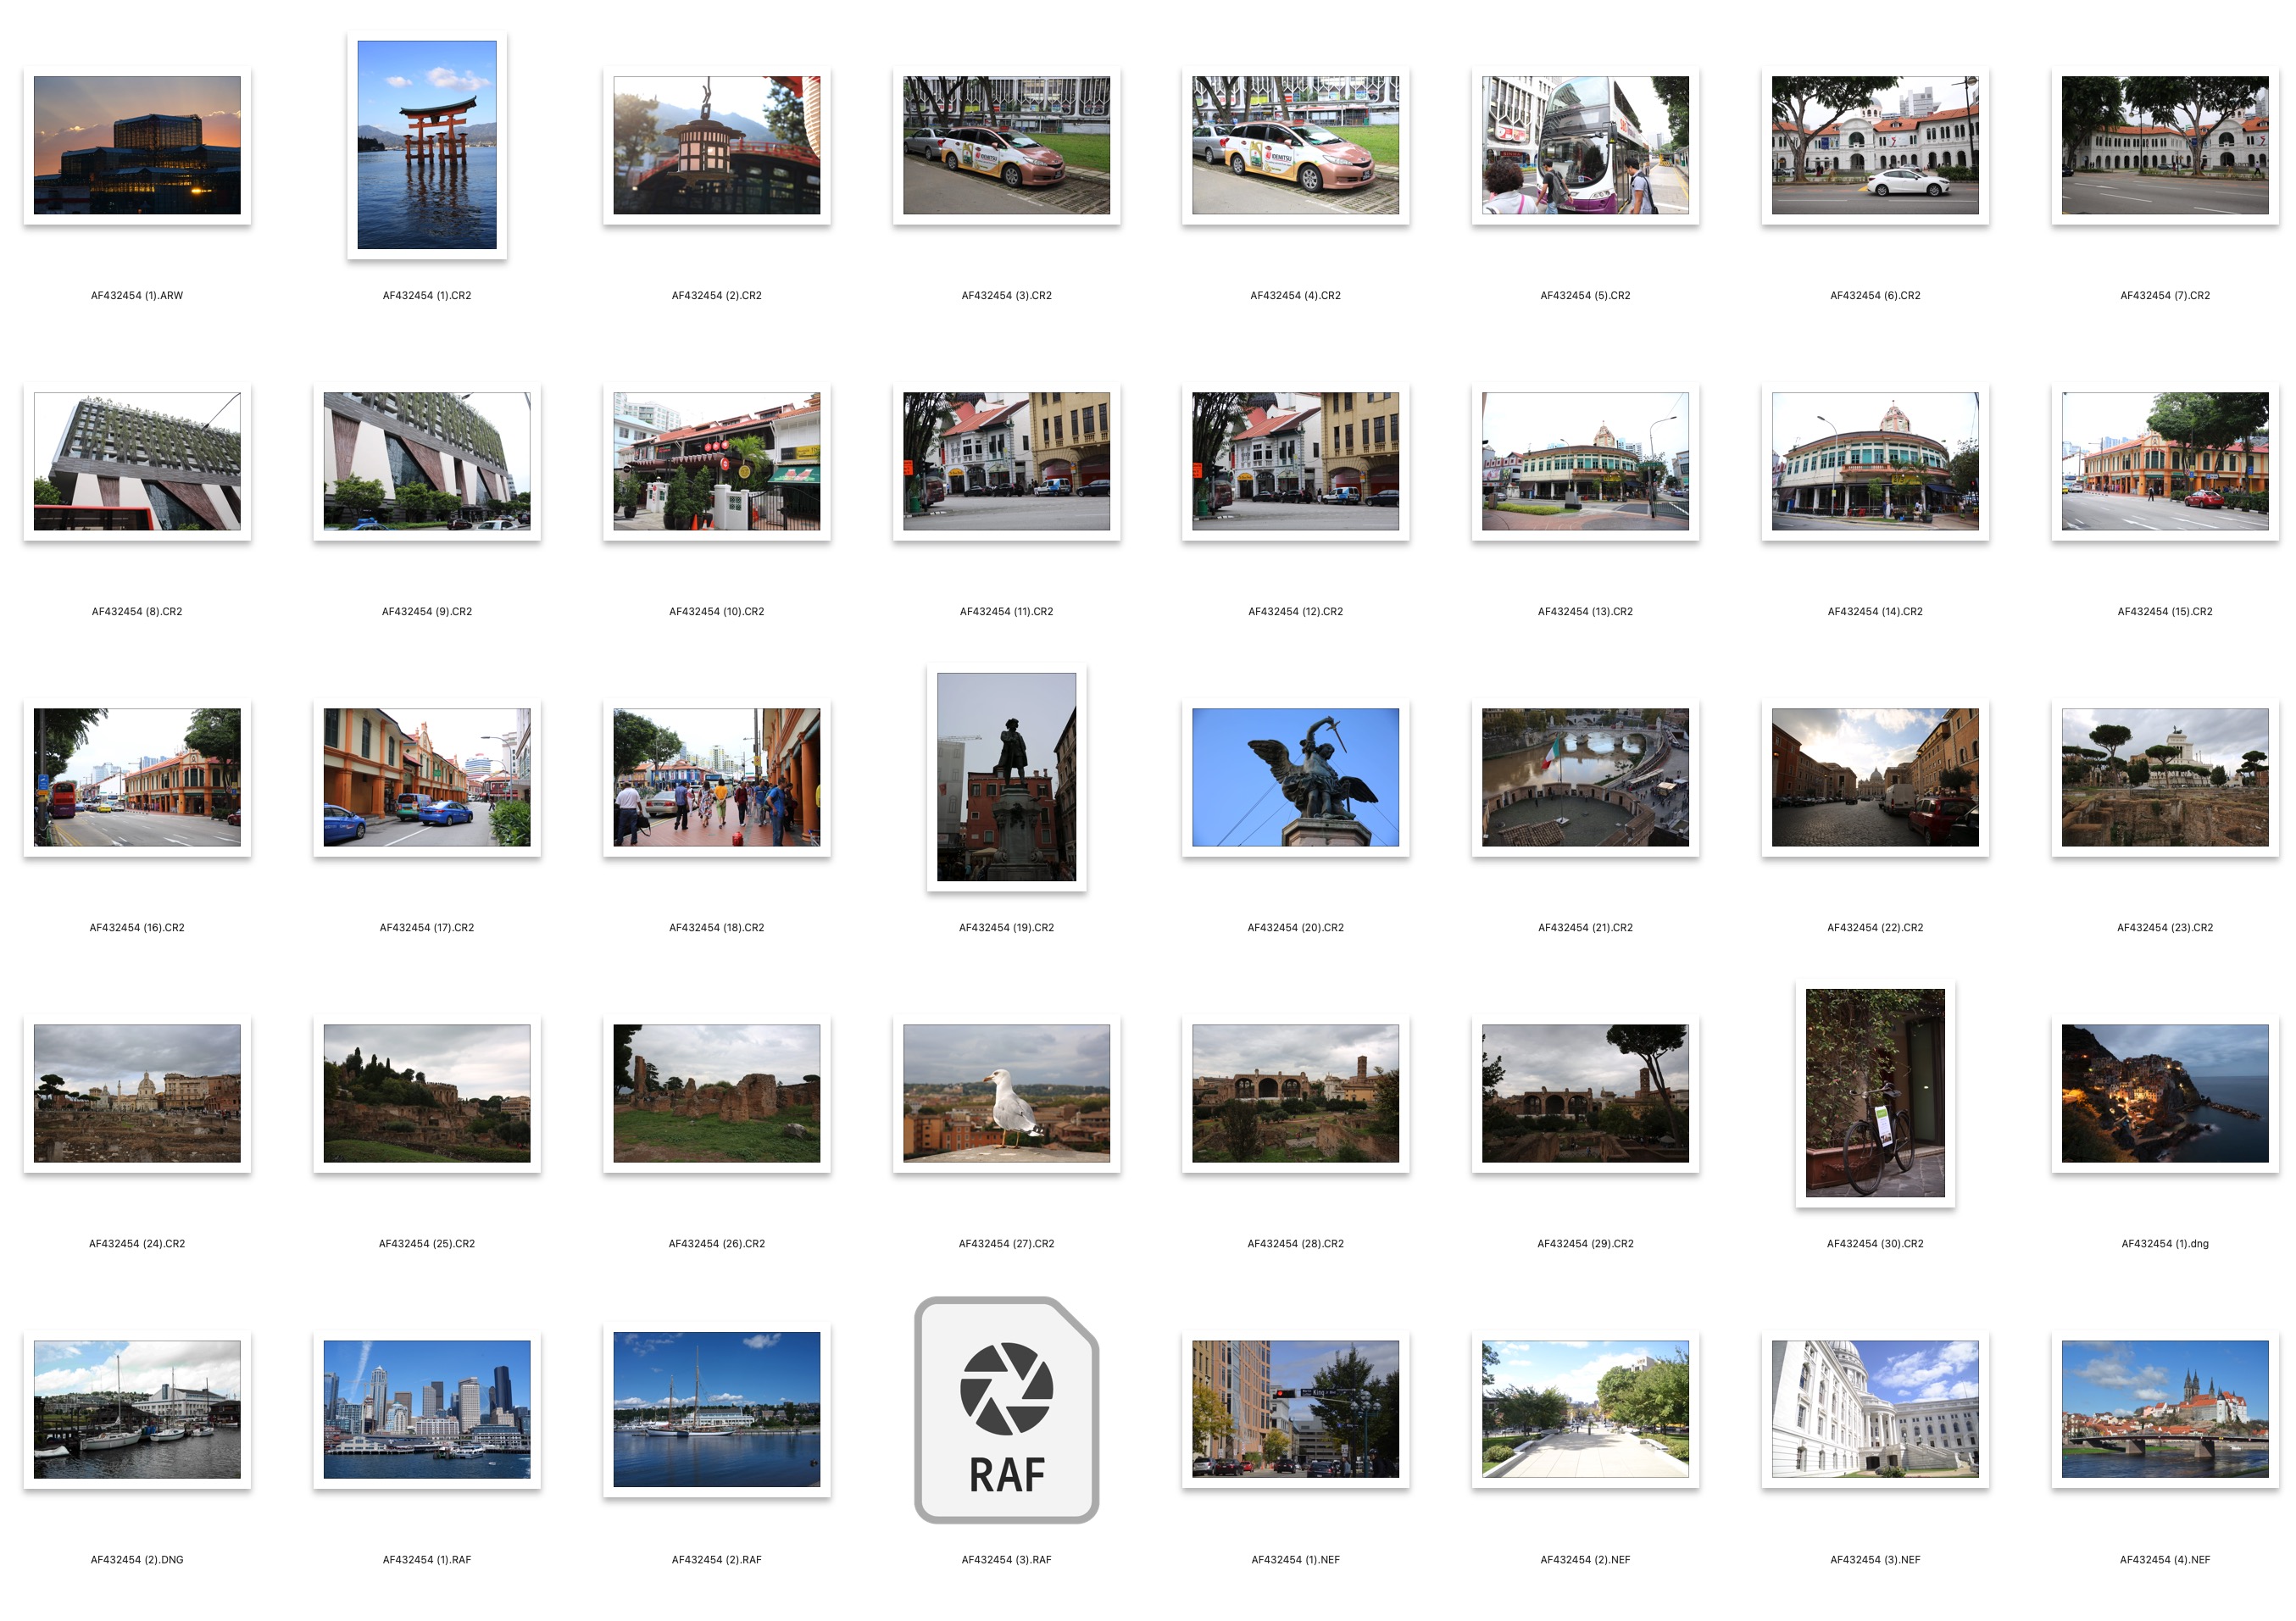This screenshot has width=2296, height=1621.
Task: Click the filename label AF432454 (1).NEF
Action: [1295, 1559]
